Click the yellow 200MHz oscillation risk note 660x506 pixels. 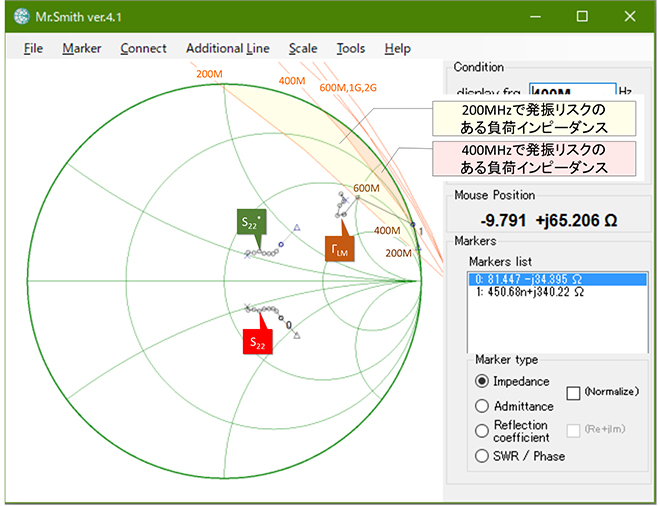(534, 118)
